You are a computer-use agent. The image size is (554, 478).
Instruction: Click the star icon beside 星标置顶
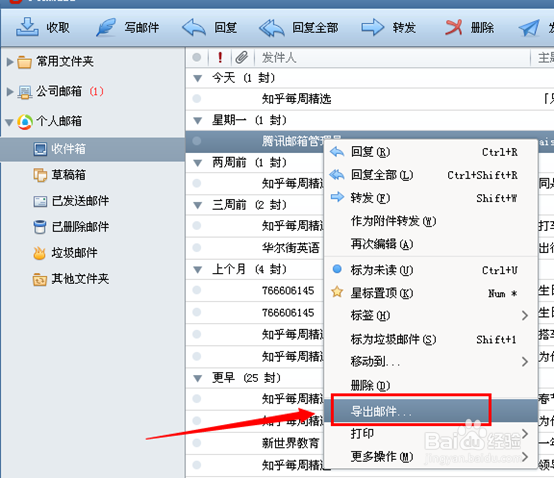[337, 292]
